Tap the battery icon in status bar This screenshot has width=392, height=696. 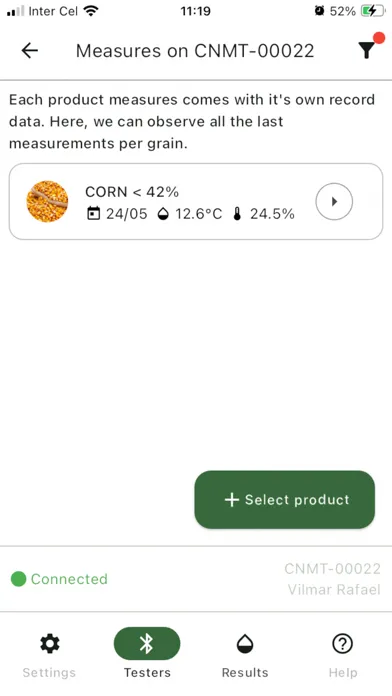[372, 11]
